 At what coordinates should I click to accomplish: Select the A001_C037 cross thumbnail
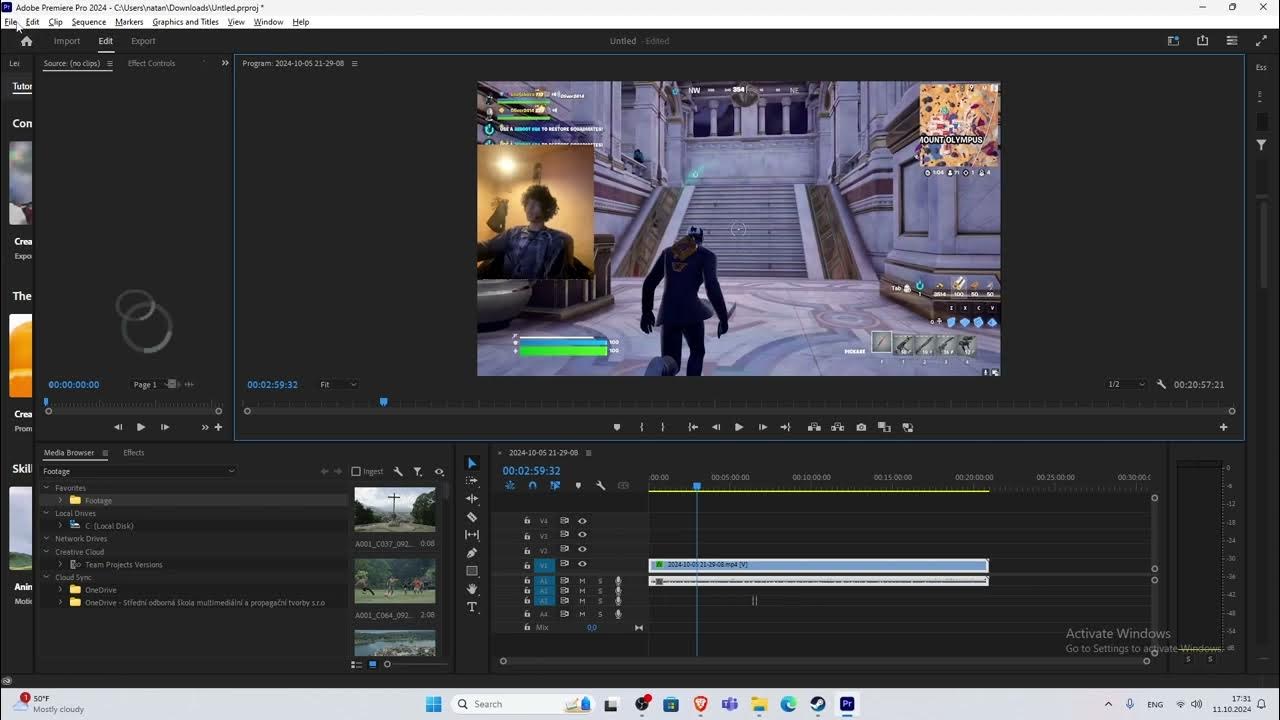pos(394,511)
